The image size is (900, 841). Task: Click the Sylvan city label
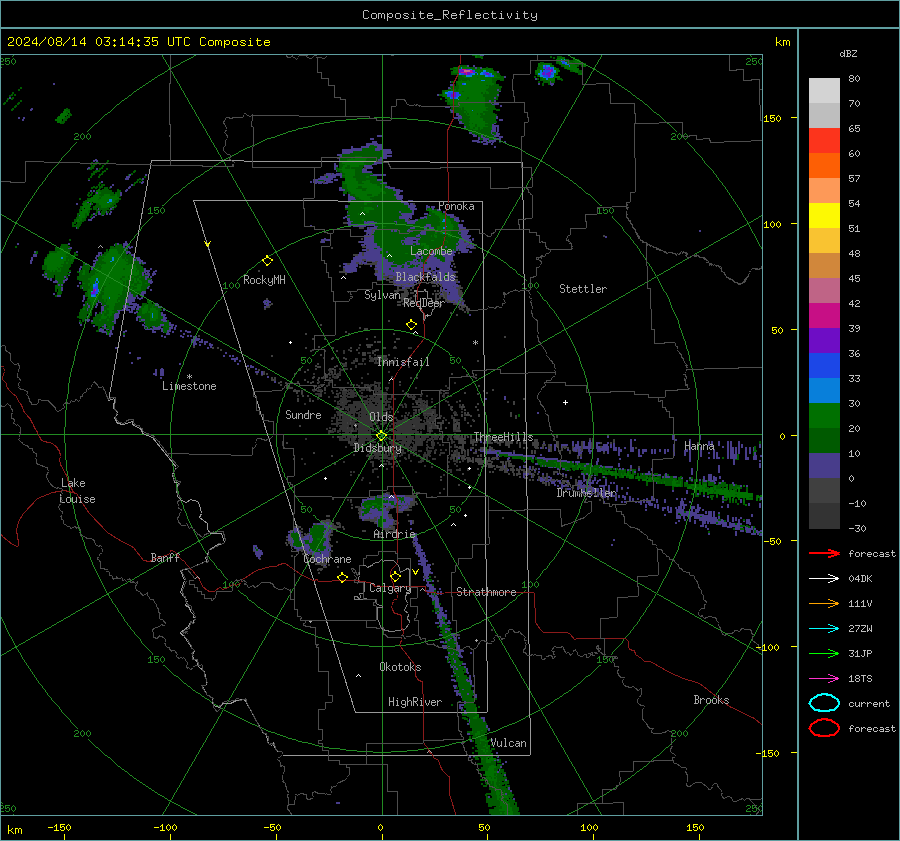tap(382, 295)
